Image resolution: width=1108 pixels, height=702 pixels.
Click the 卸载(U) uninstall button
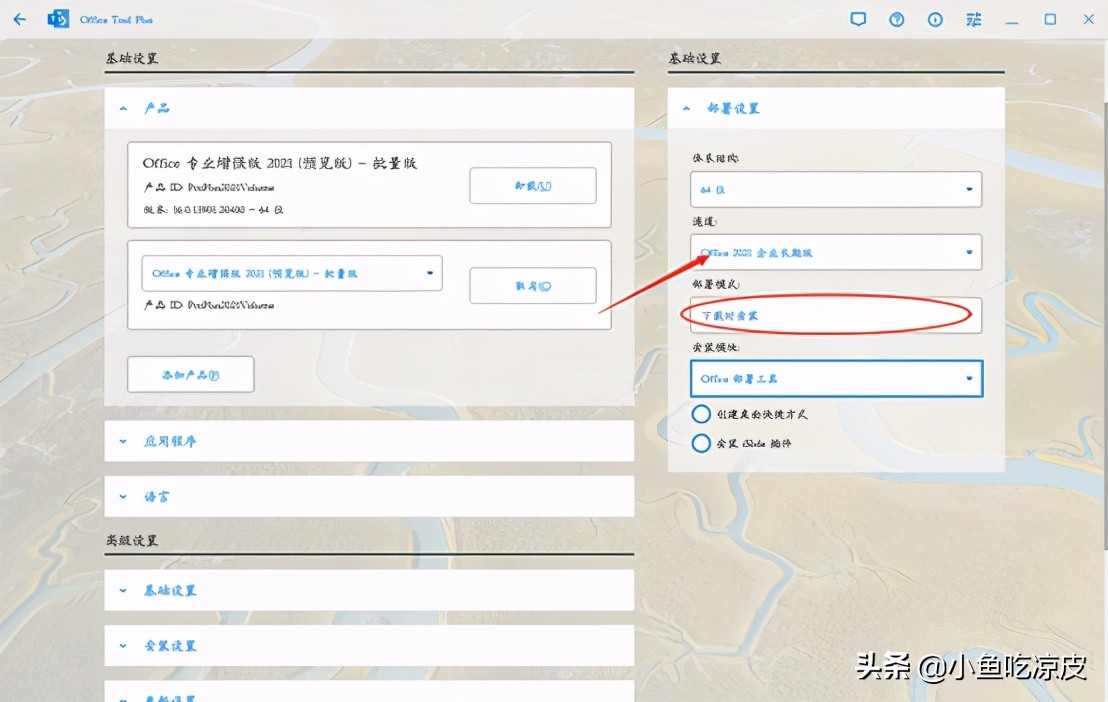(x=533, y=186)
